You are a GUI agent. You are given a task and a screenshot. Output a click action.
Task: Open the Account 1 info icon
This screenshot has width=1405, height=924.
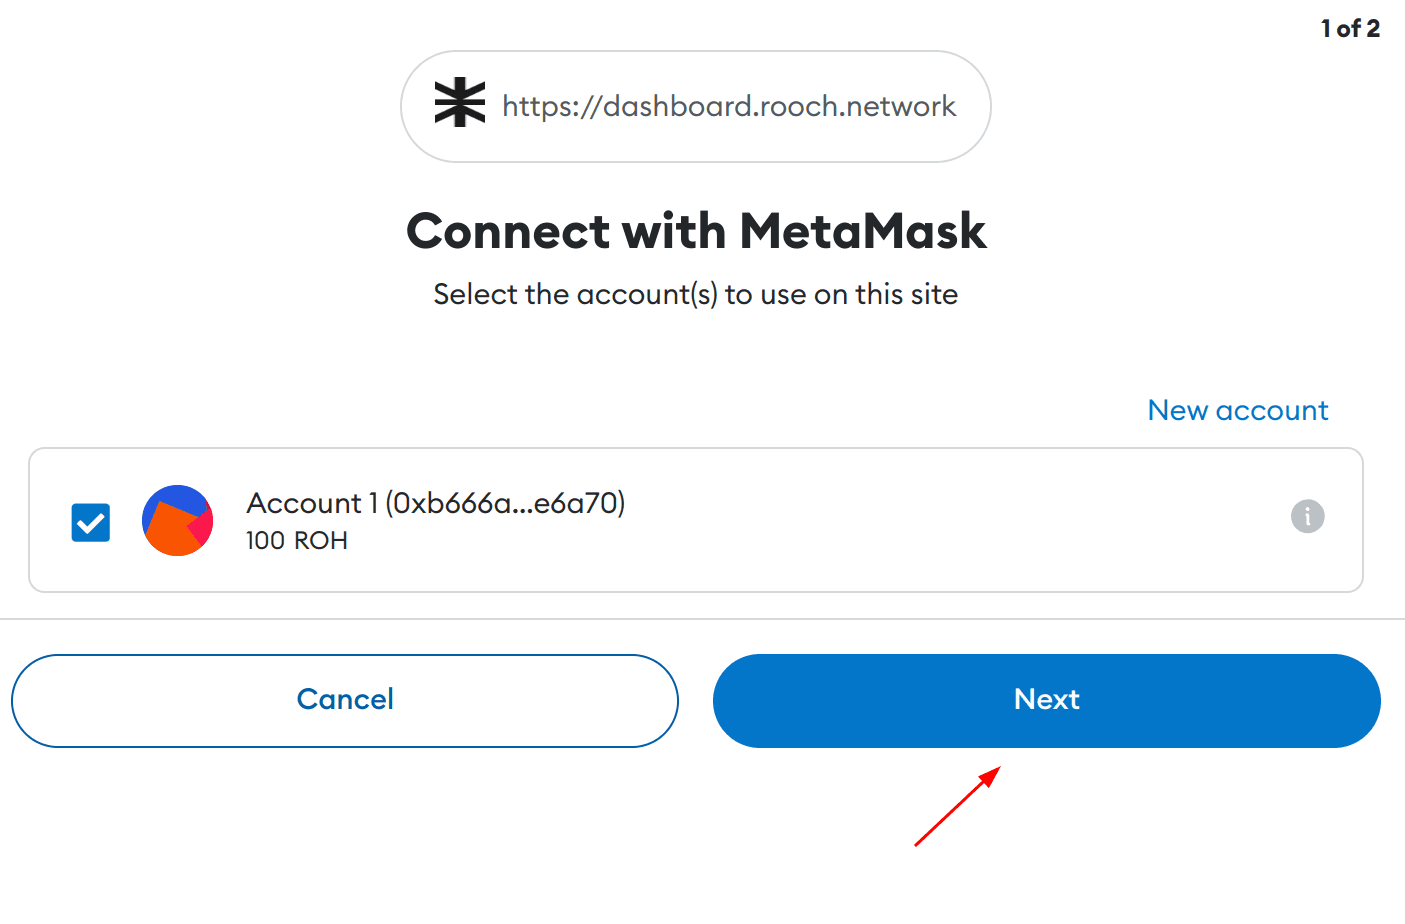click(1307, 516)
